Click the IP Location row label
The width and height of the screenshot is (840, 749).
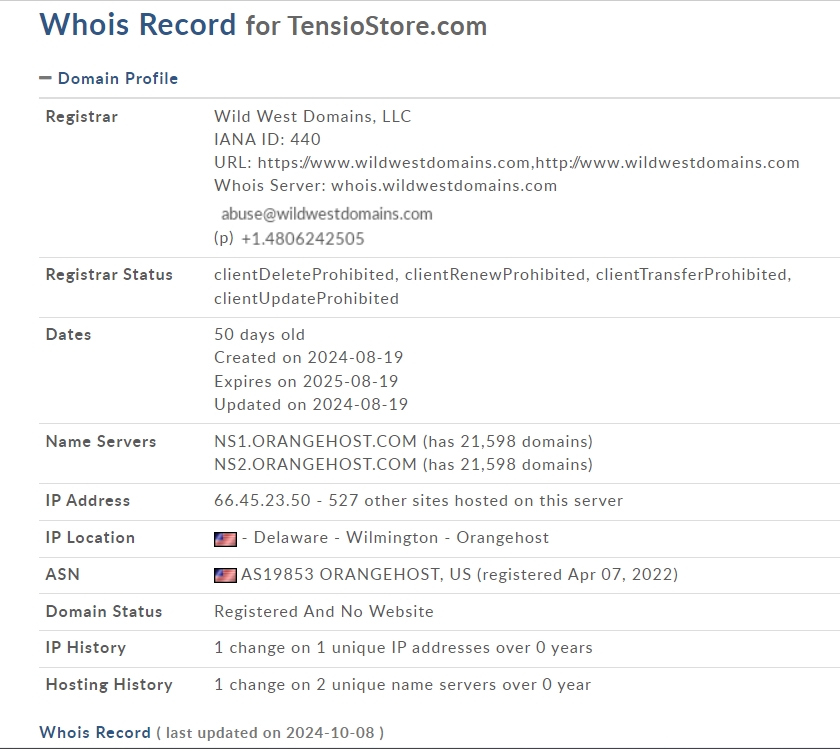(x=90, y=537)
